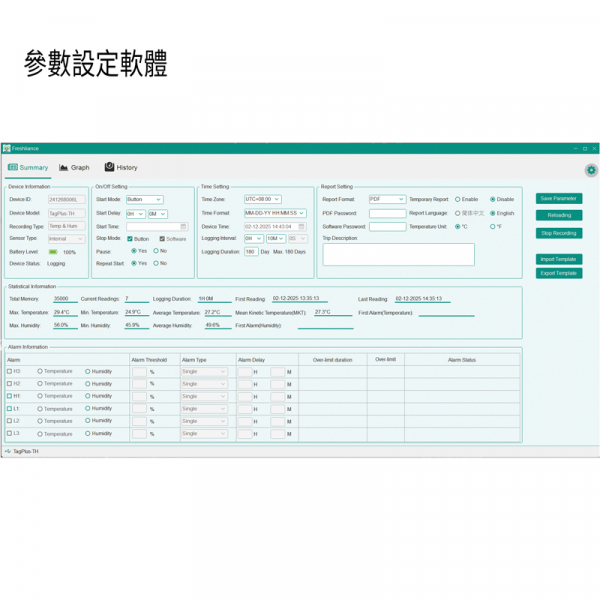The width and height of the screenshot is (600, 600).
Task: Click the TagPlus-TH connection icon in status bar
Action: [8, 451]
